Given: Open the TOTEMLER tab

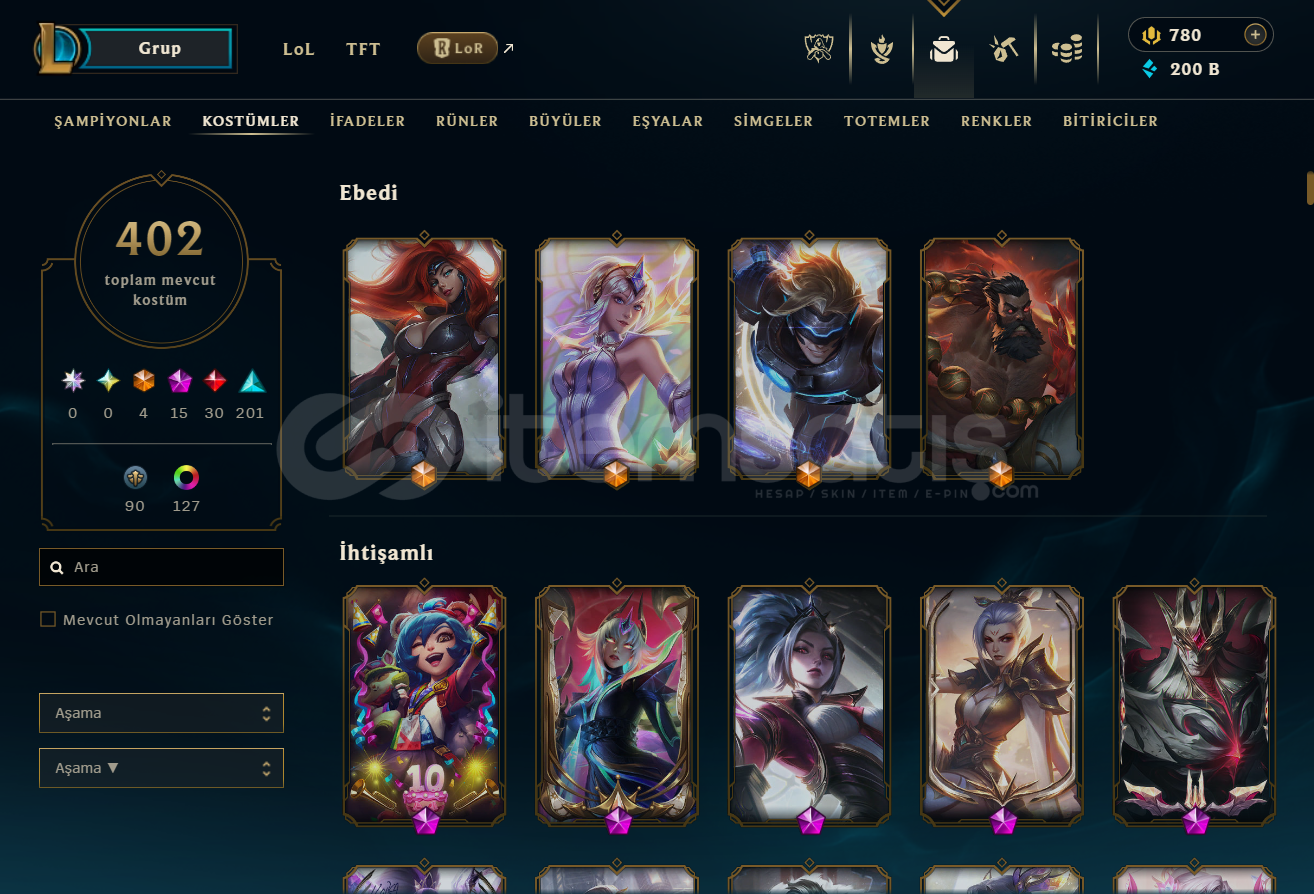Looking at the screenshot, I should pyautogui.click(x=887, y=121).
